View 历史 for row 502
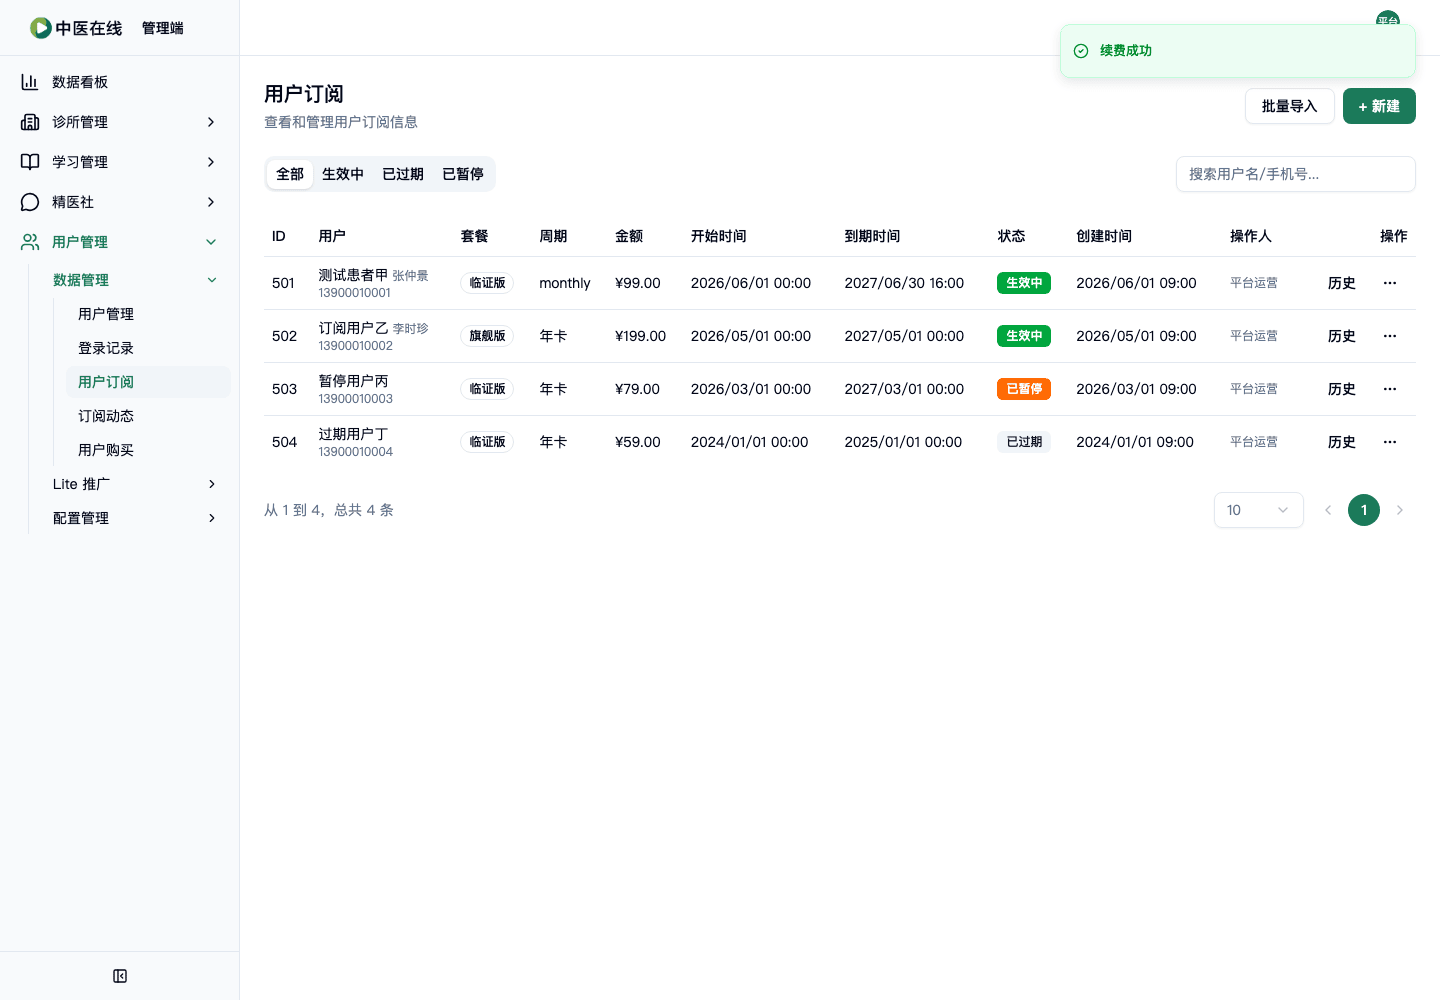Viewport: 1440px width, 1000px height. tap(1342, 336)
